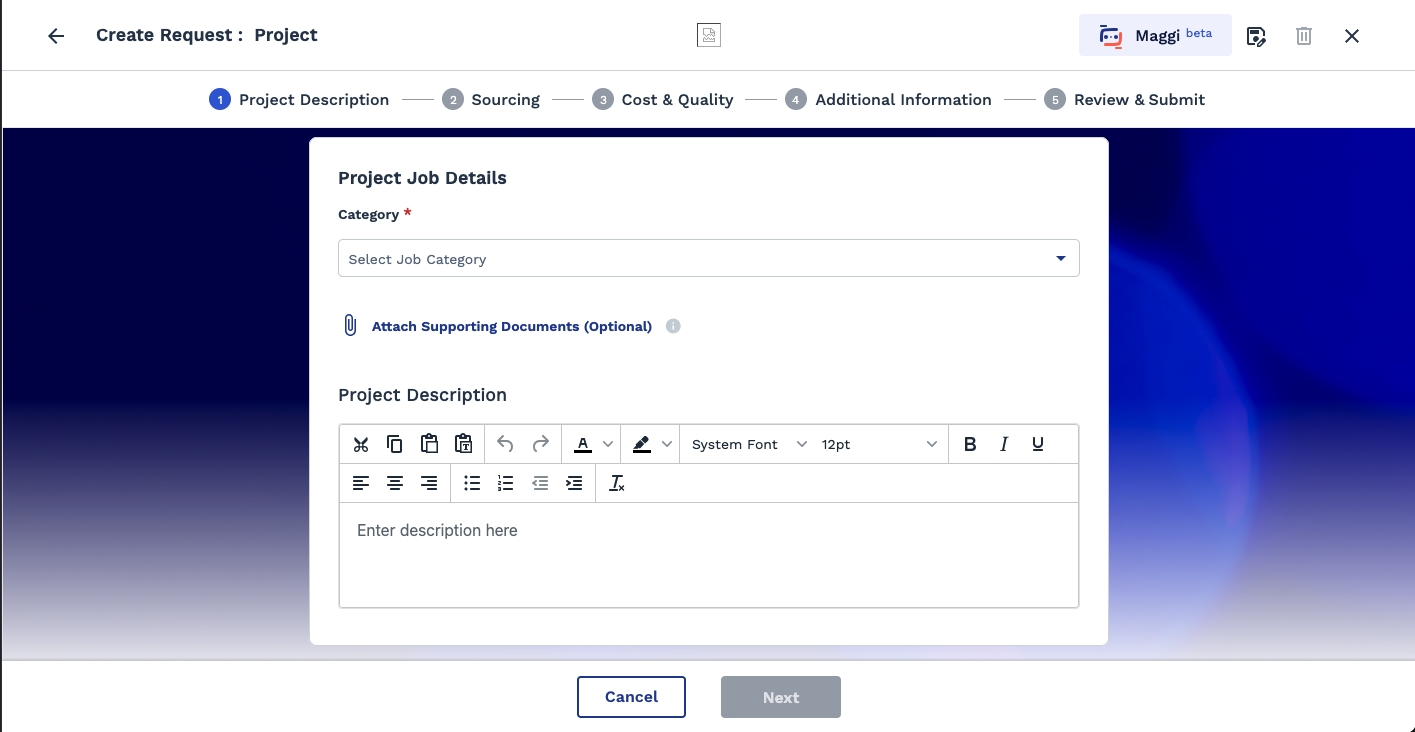Click into the Enter description here field

click(x=708, y=553)
